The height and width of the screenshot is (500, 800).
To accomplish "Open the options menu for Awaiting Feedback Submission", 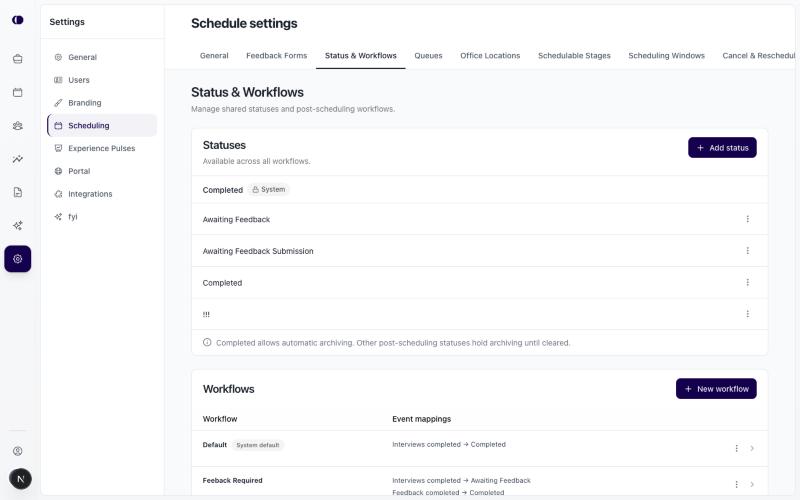I will 747,251.
